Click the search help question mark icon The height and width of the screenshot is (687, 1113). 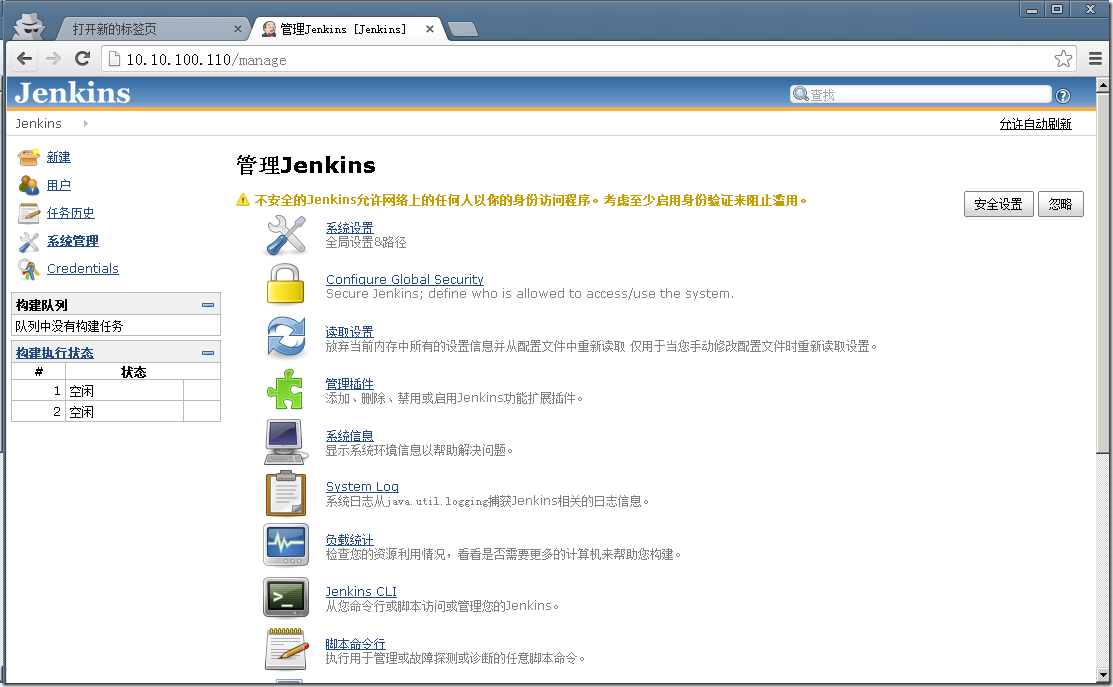[1063, 96]
